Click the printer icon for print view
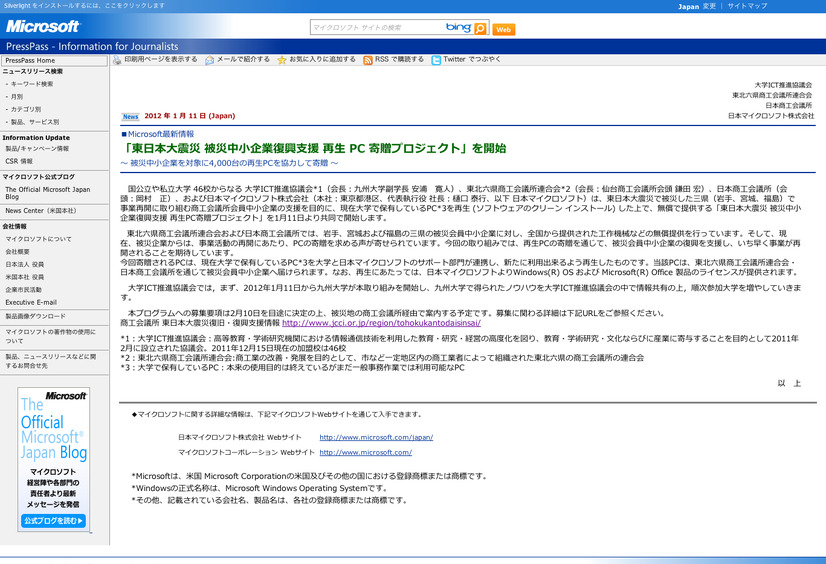826x564 pixels. 117,60
